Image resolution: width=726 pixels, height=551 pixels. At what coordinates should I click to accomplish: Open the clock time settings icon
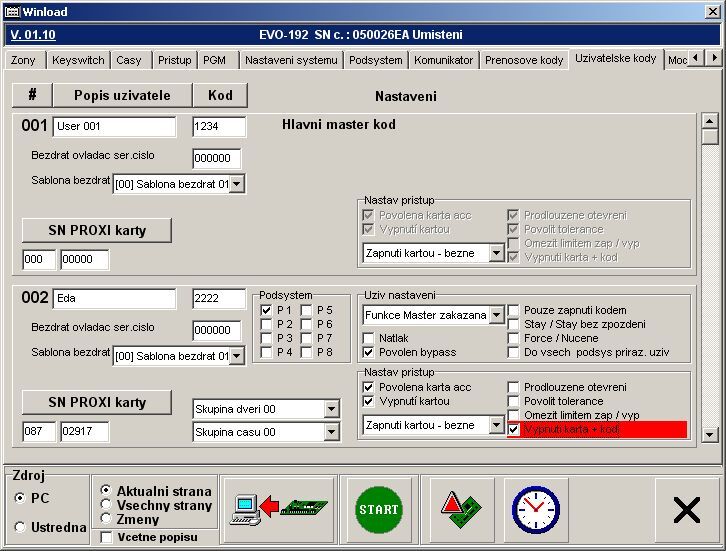tap(535, 510)
